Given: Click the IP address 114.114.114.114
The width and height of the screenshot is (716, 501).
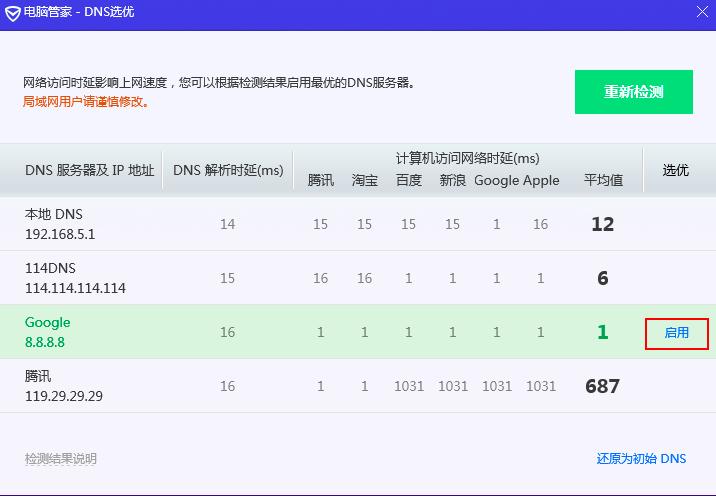Looking at the screenshot, I should click(75, 288).
